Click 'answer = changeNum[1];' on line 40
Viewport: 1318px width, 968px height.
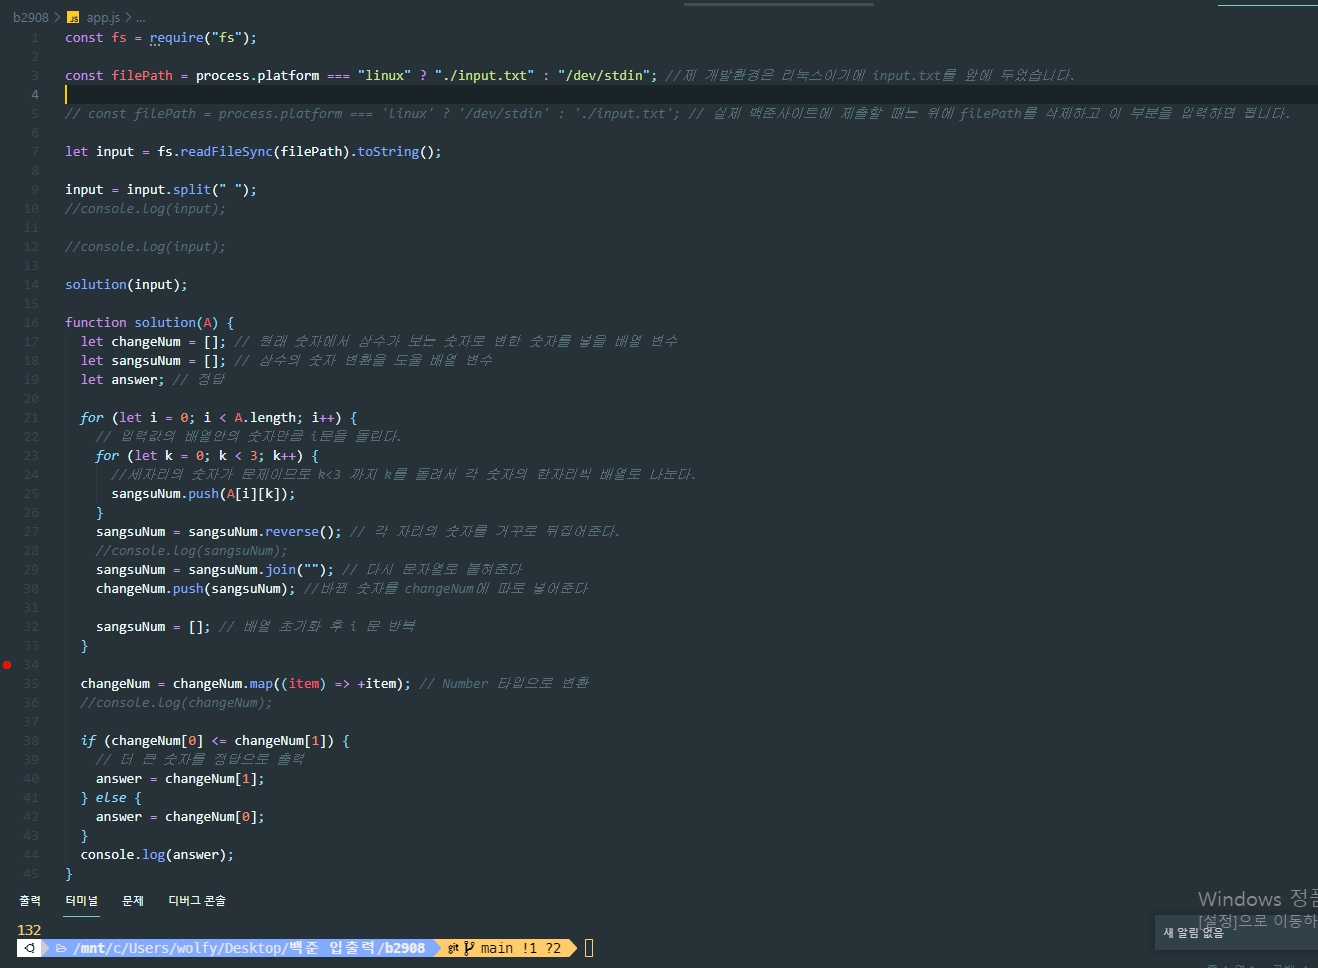180,779
